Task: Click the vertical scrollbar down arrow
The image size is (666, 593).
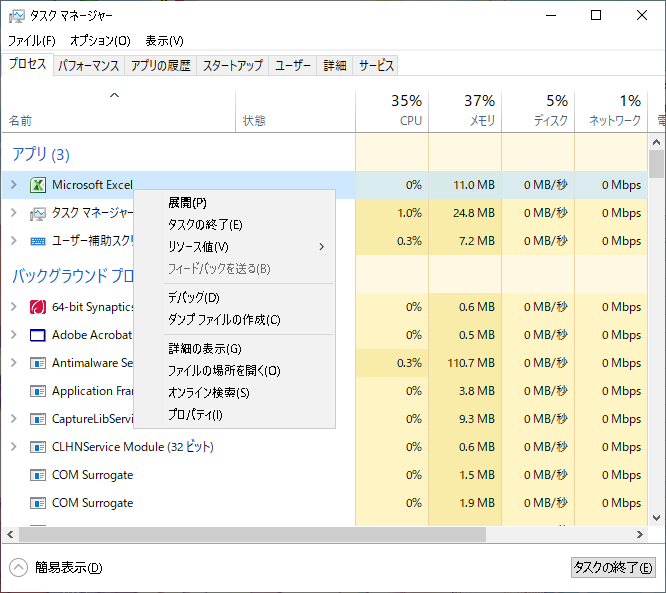Action: pos(657,518)
